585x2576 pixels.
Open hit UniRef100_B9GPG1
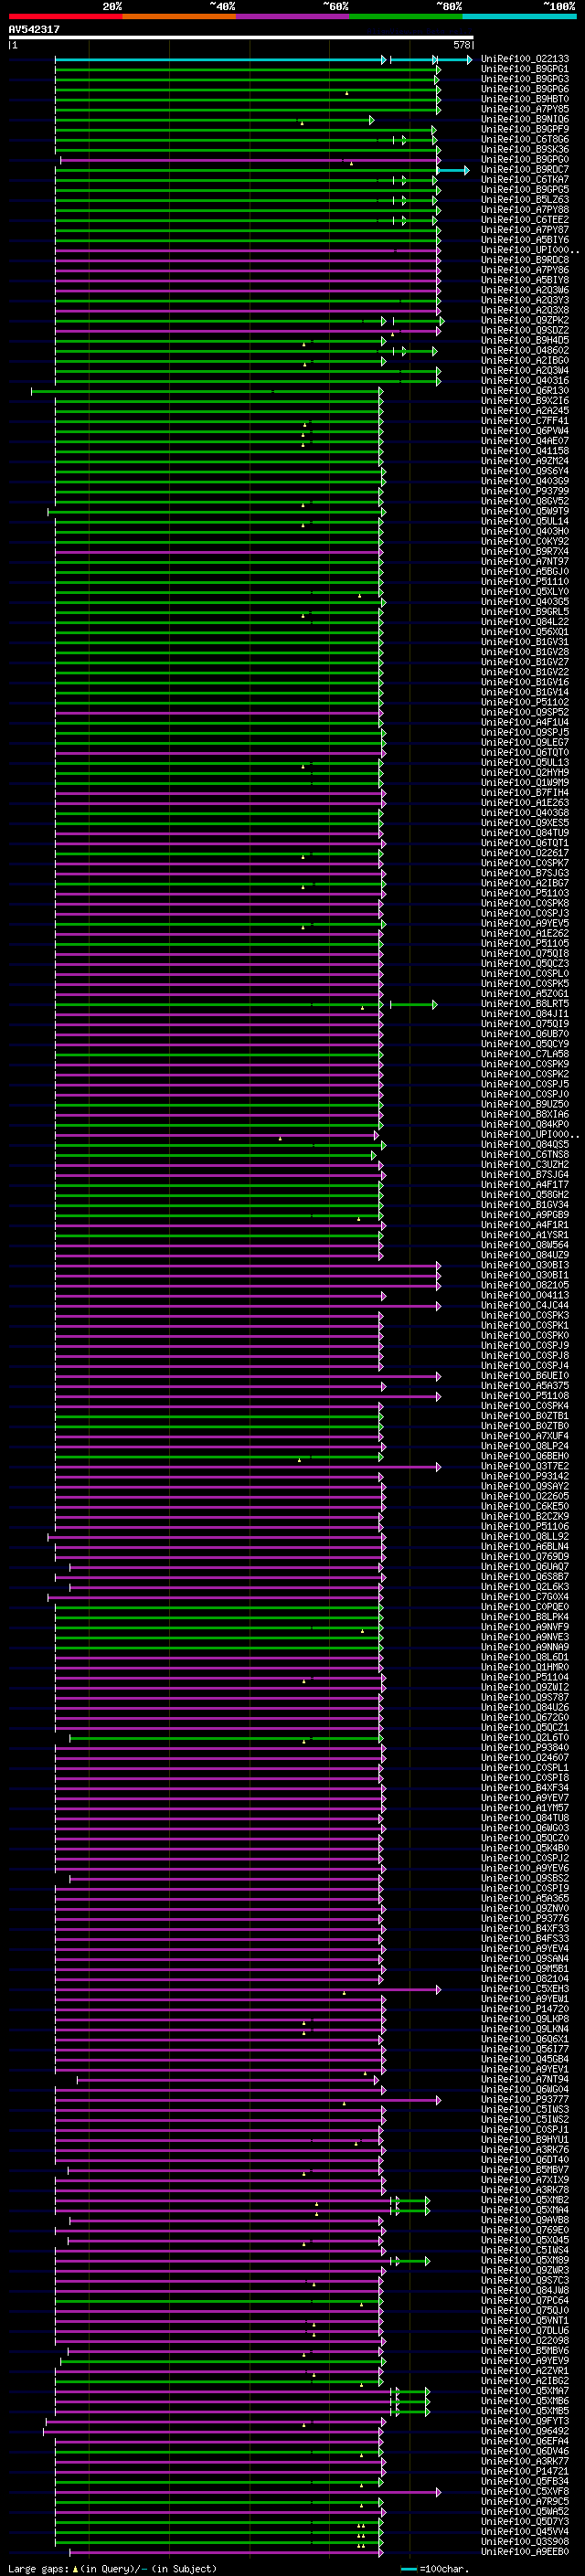[x=525, y=69]
